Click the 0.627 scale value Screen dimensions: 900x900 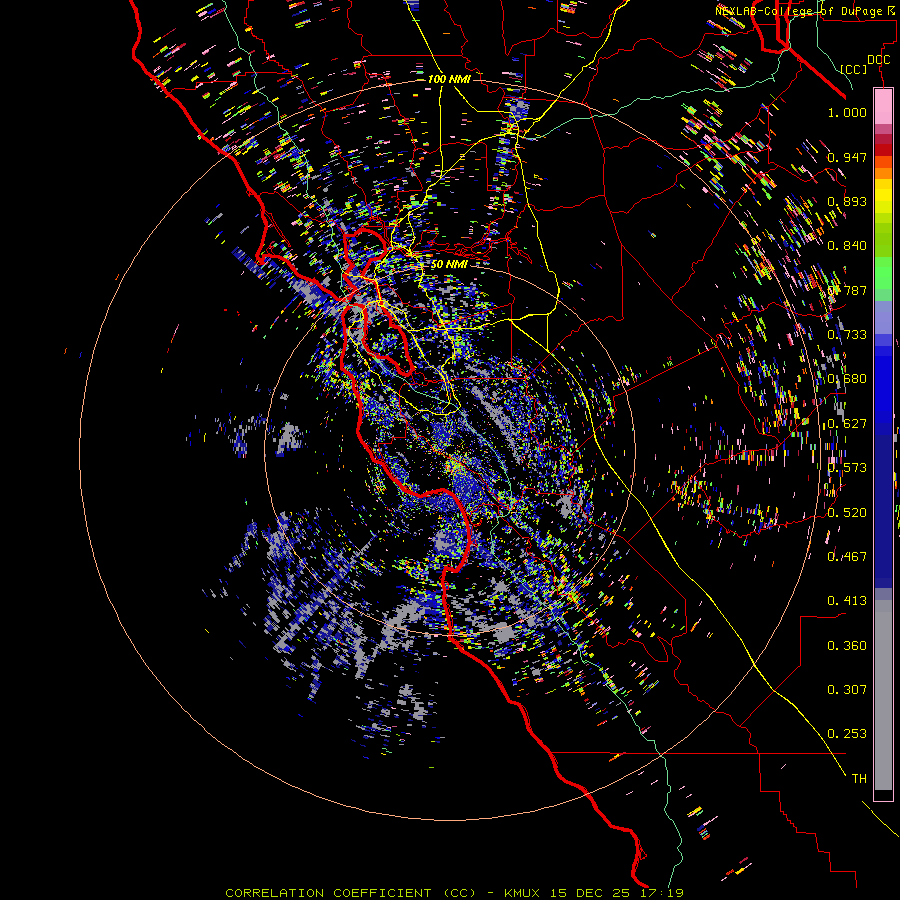click(x=847, y=424)
